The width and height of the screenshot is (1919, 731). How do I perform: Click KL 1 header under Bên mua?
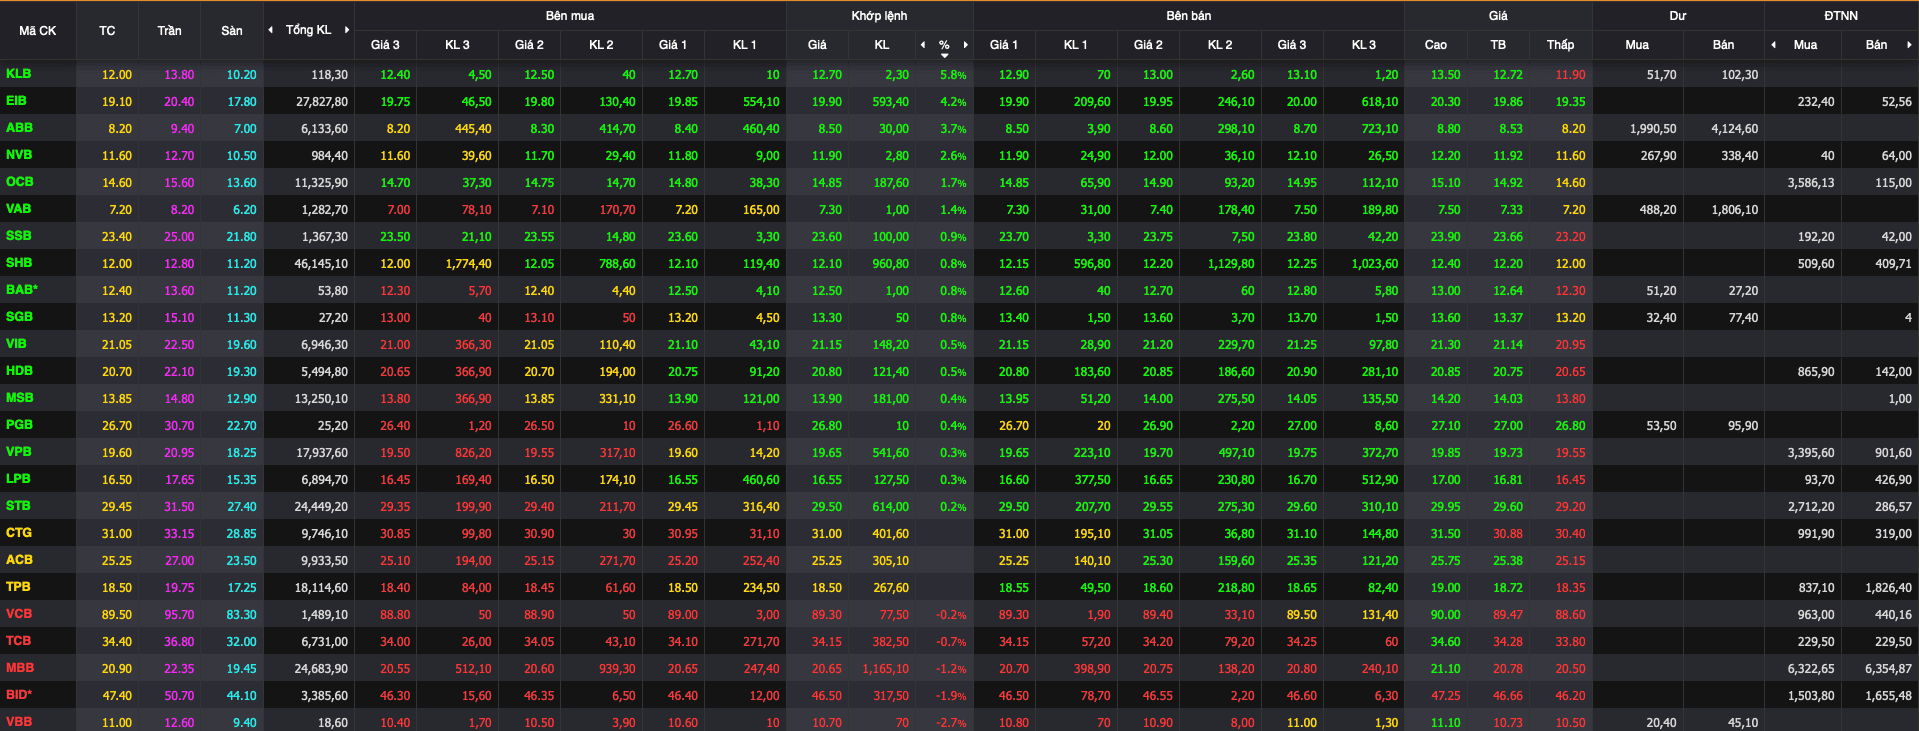[x=744, y=45]
